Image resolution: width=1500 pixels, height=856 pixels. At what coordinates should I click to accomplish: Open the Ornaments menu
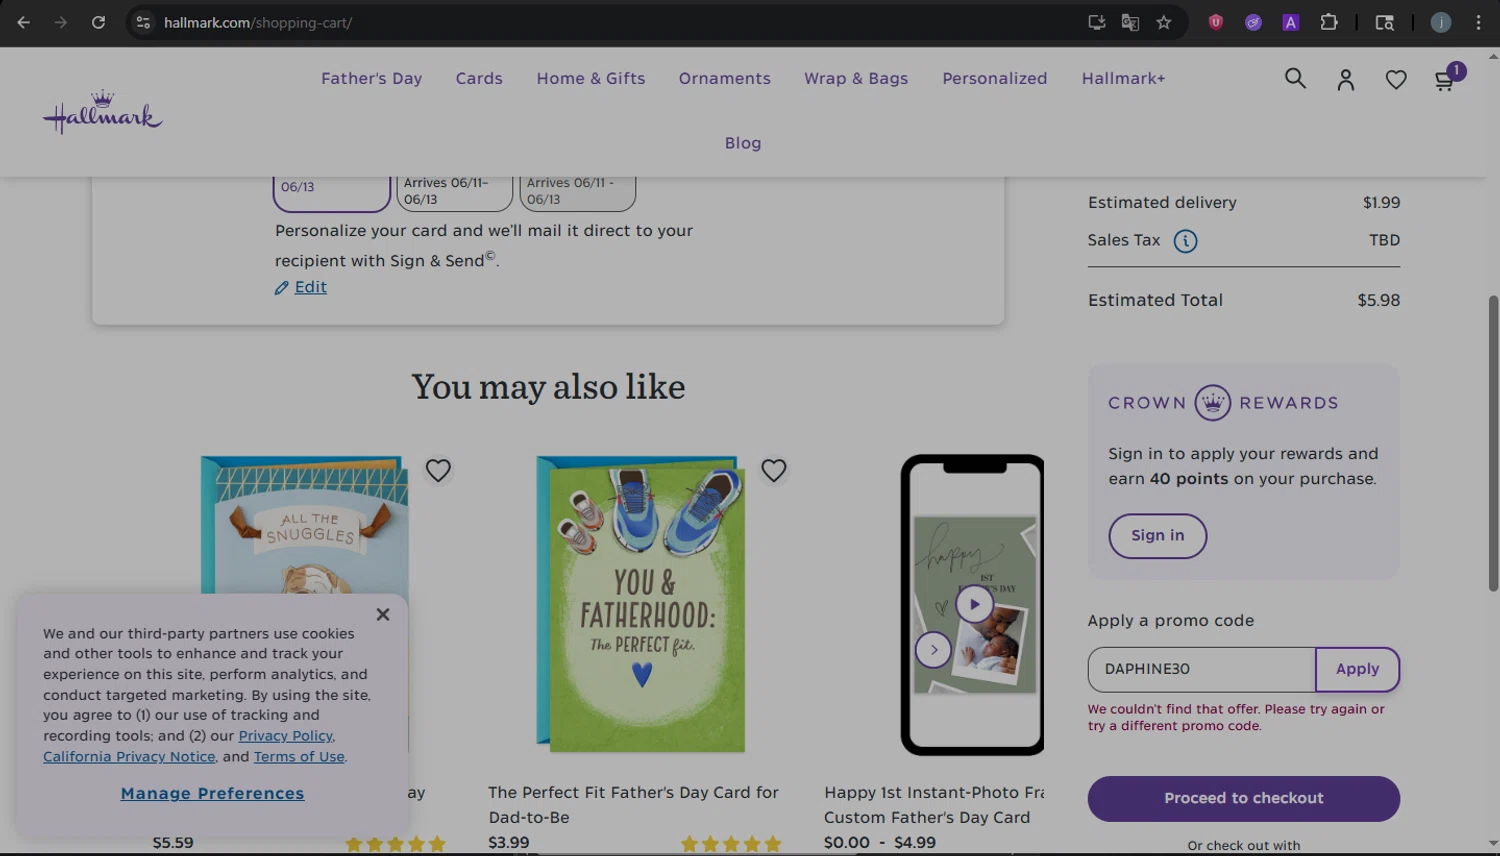tap(725, 78)
